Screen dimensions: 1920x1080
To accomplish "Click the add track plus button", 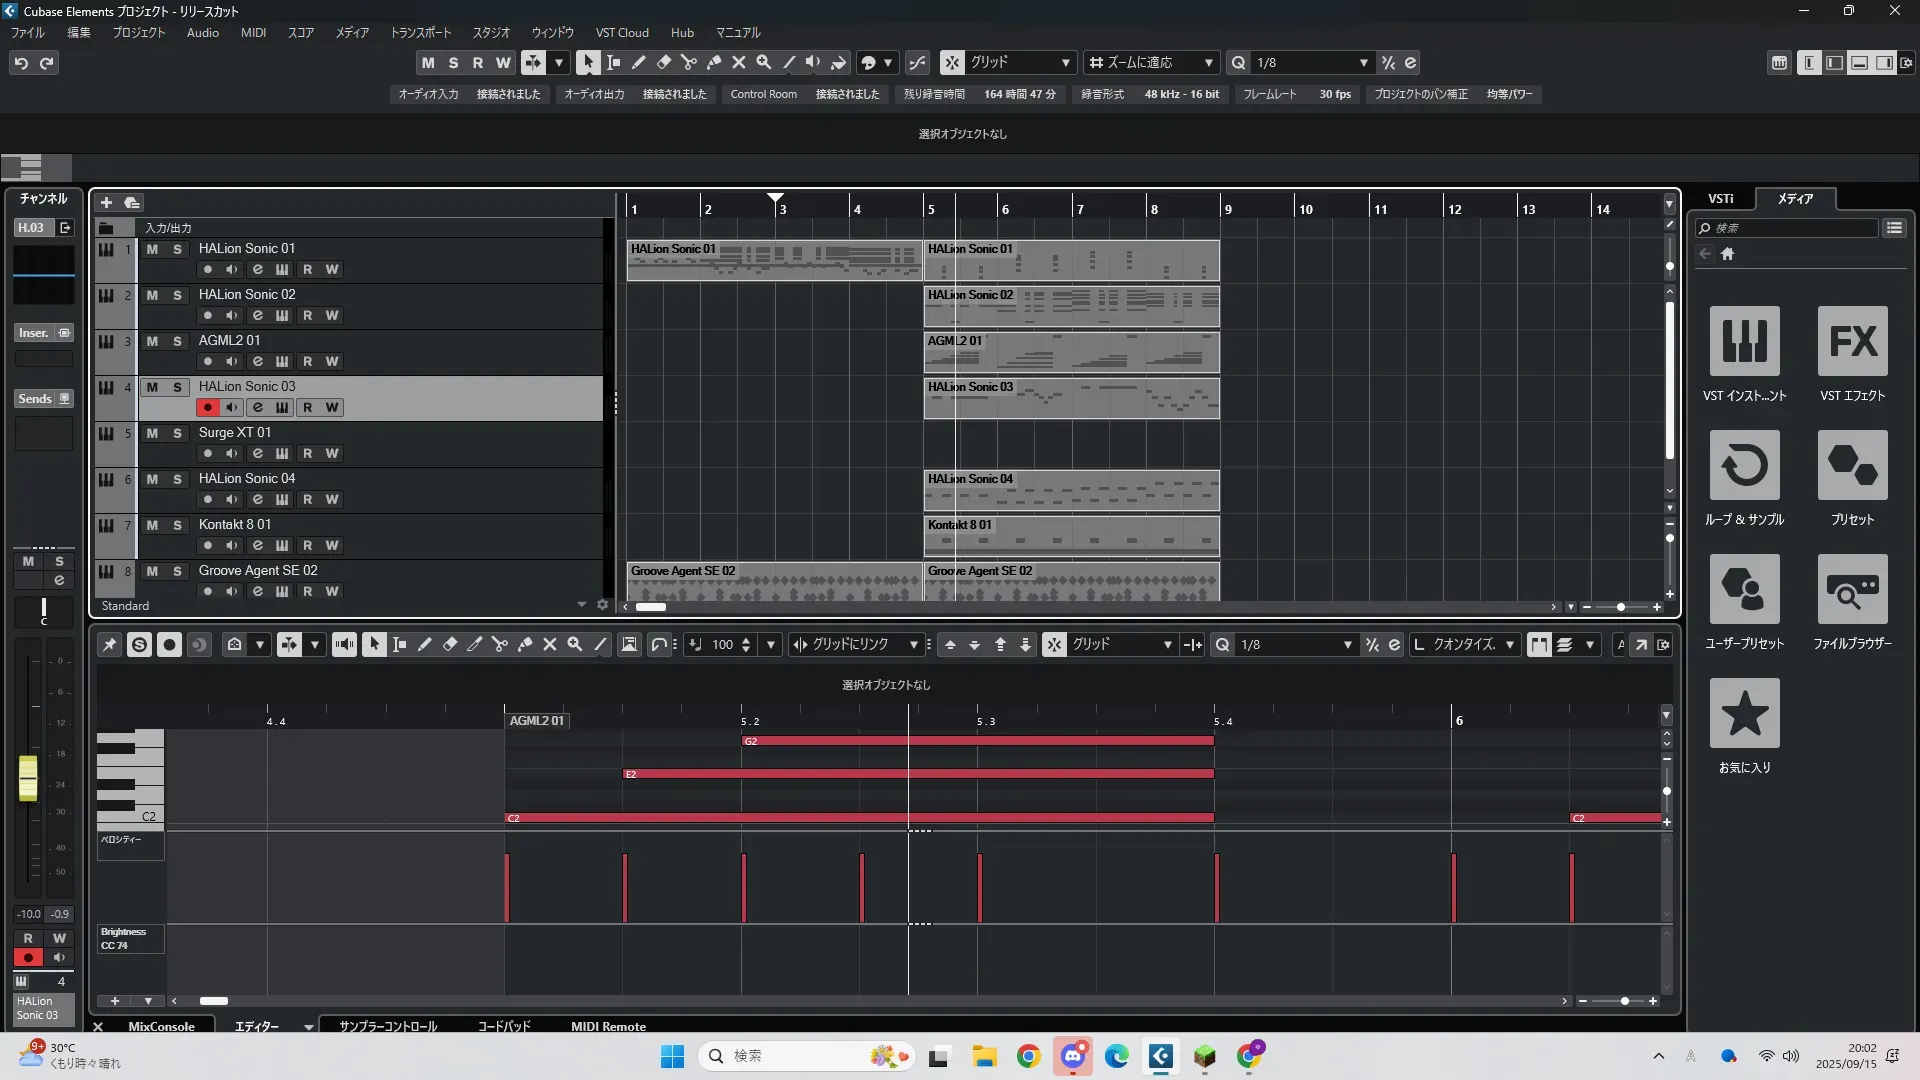I will coord(106,202).
